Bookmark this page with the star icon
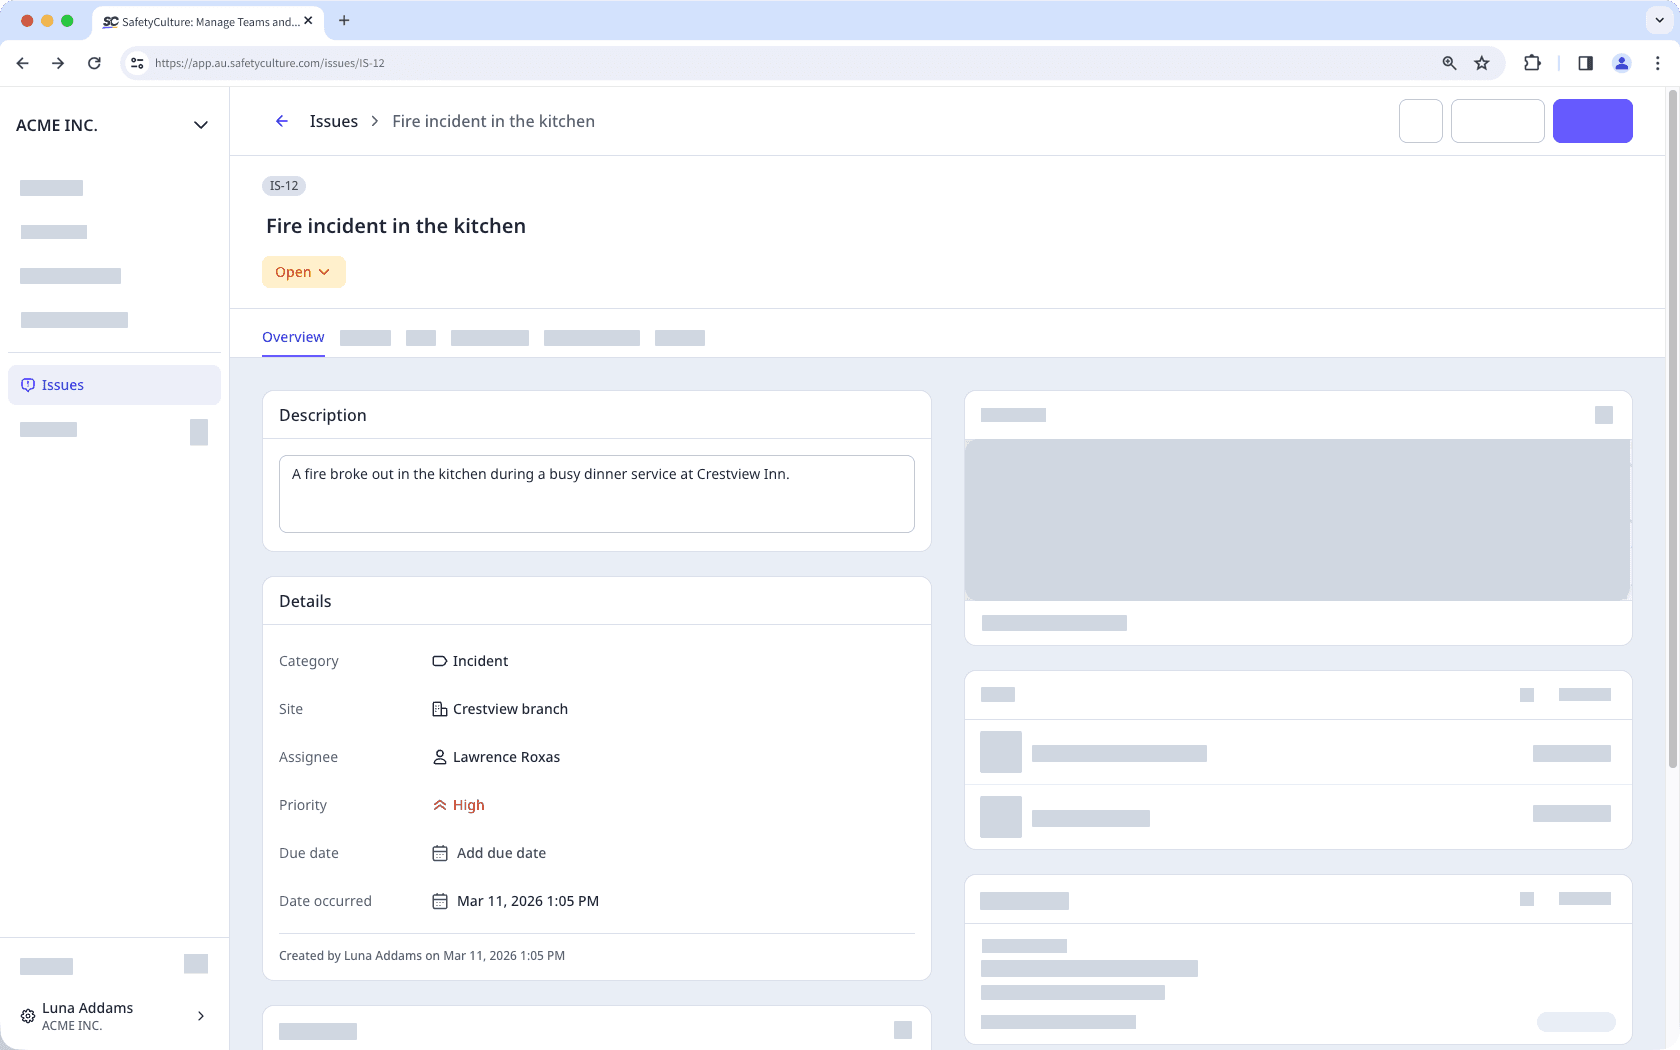The height and width of the screenshot is (1050, 1680). click(1482, 63)
